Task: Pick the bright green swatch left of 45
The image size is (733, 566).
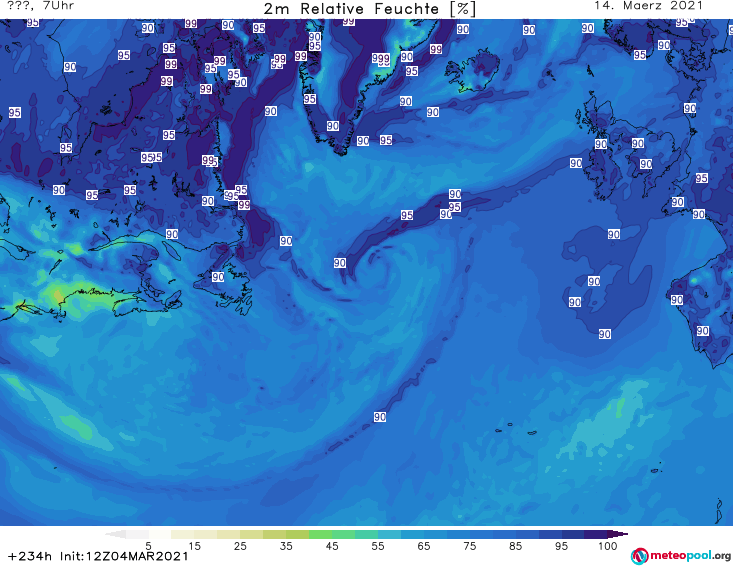Action: click(320, 534)
